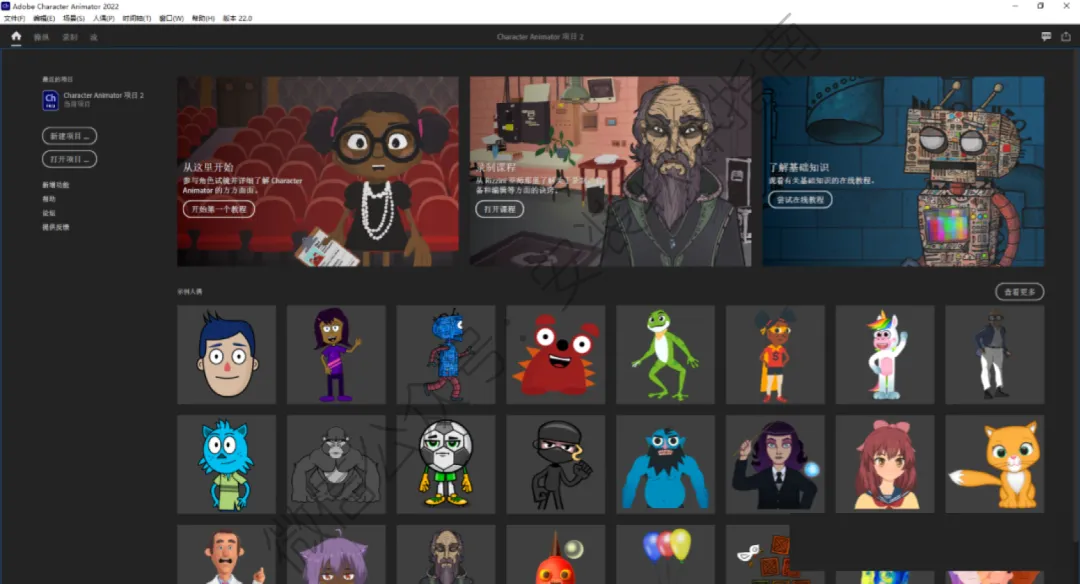The height and width of the screenshot is (584, 1080).
Task: Select the soccer ball character puppet
Action: tap(446, 464)
